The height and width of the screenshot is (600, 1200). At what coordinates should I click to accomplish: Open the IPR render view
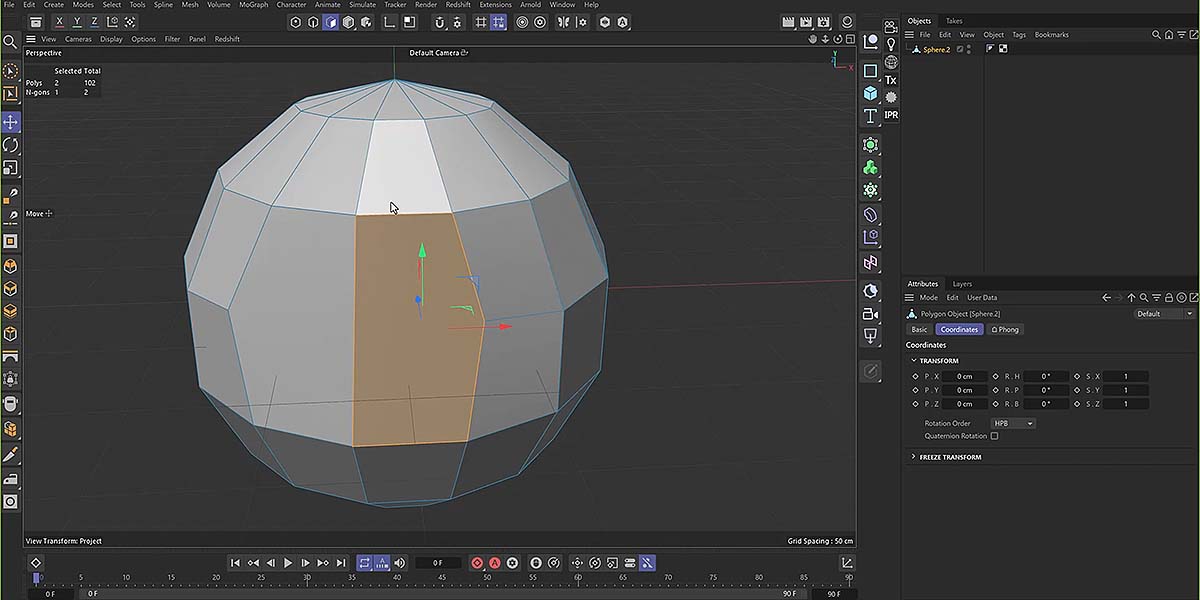point(891,115)
